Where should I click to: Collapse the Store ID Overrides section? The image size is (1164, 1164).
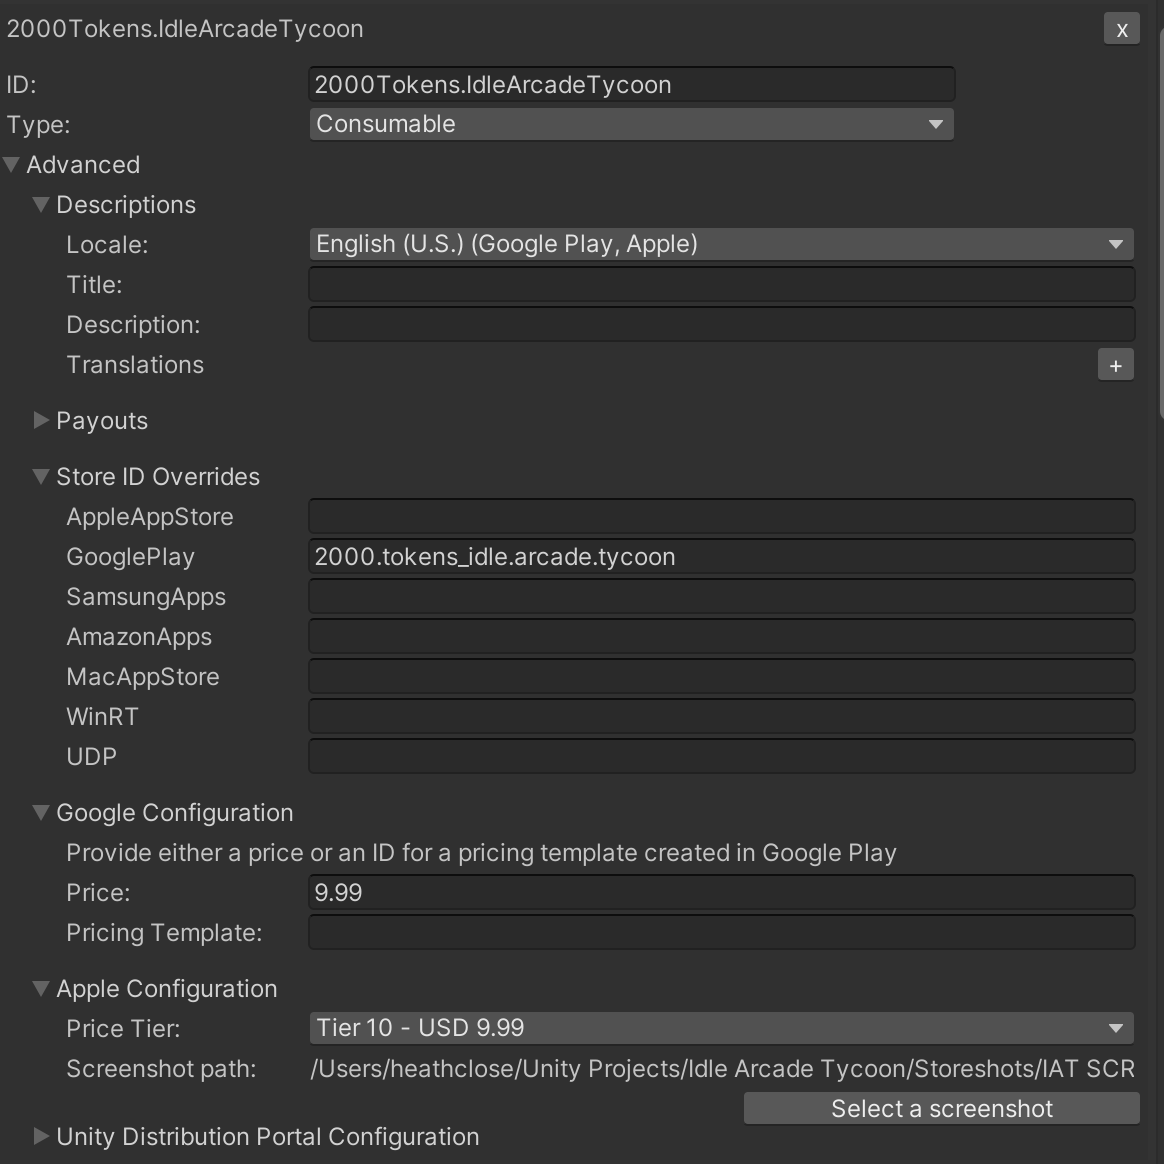tap(41, 477)
